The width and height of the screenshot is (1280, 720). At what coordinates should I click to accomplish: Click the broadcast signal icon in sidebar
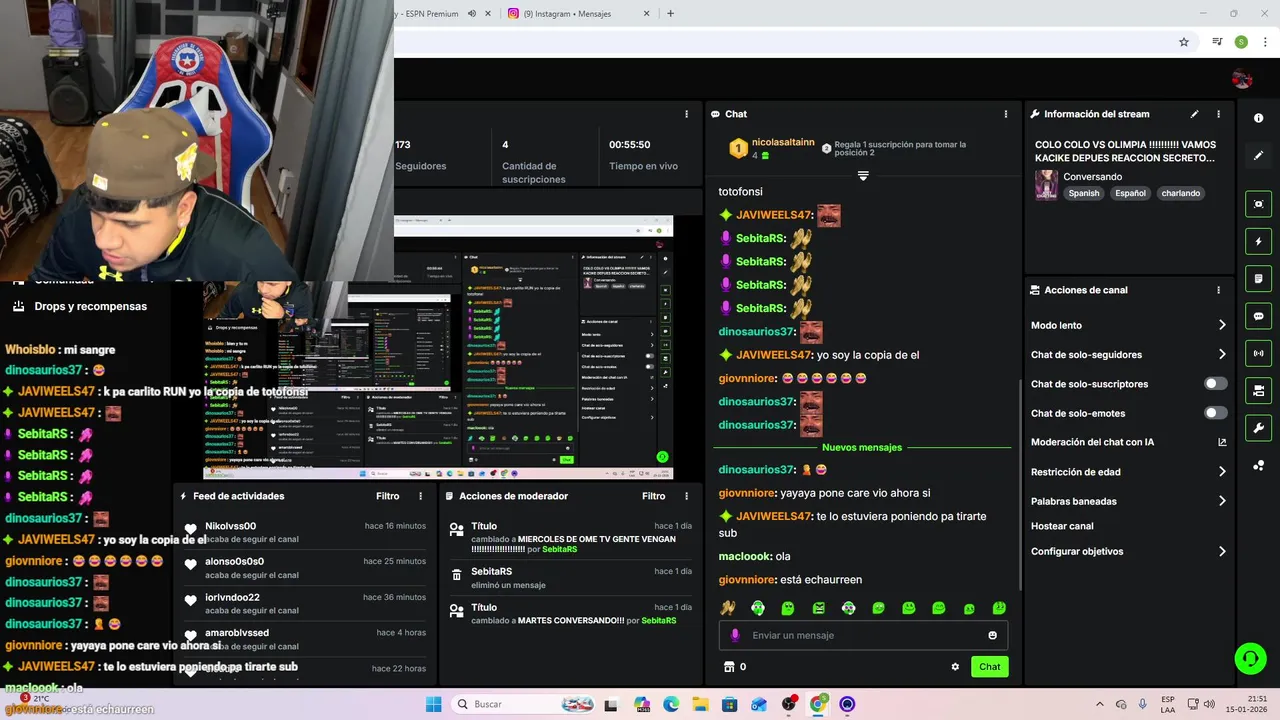1258,353
